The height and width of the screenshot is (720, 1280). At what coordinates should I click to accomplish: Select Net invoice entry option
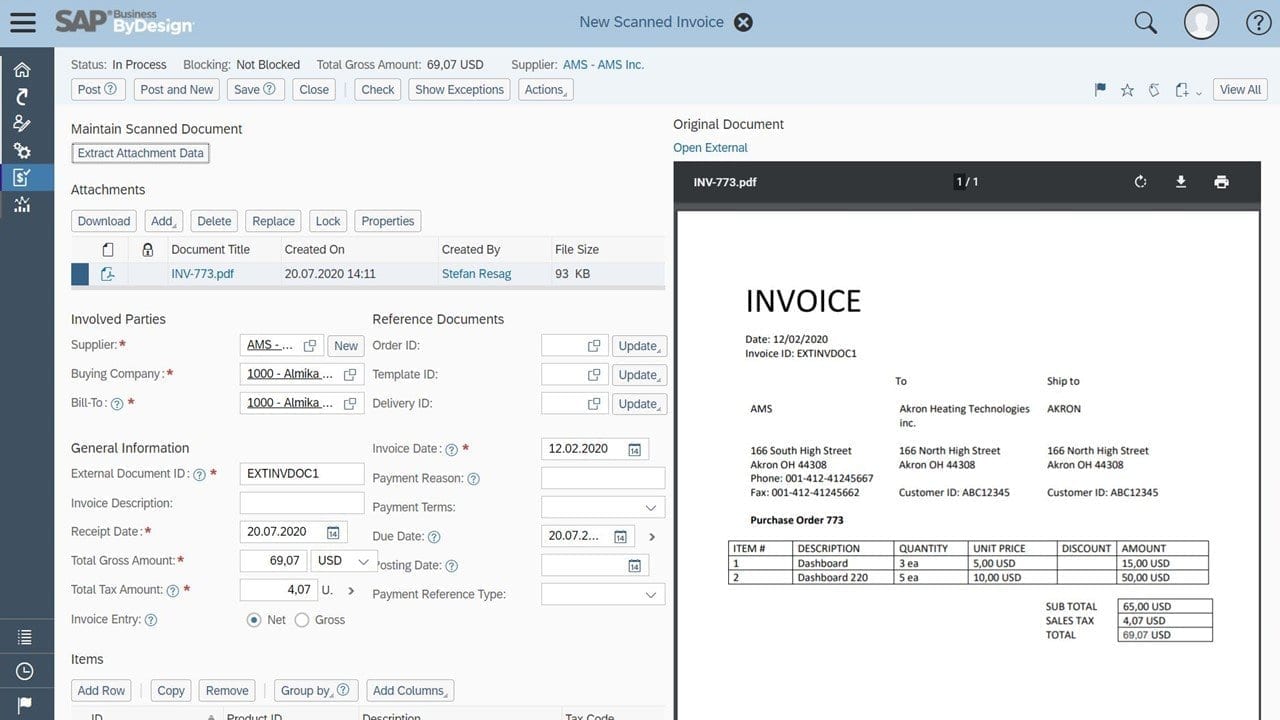pyautogui.click(x=254, y=620)
